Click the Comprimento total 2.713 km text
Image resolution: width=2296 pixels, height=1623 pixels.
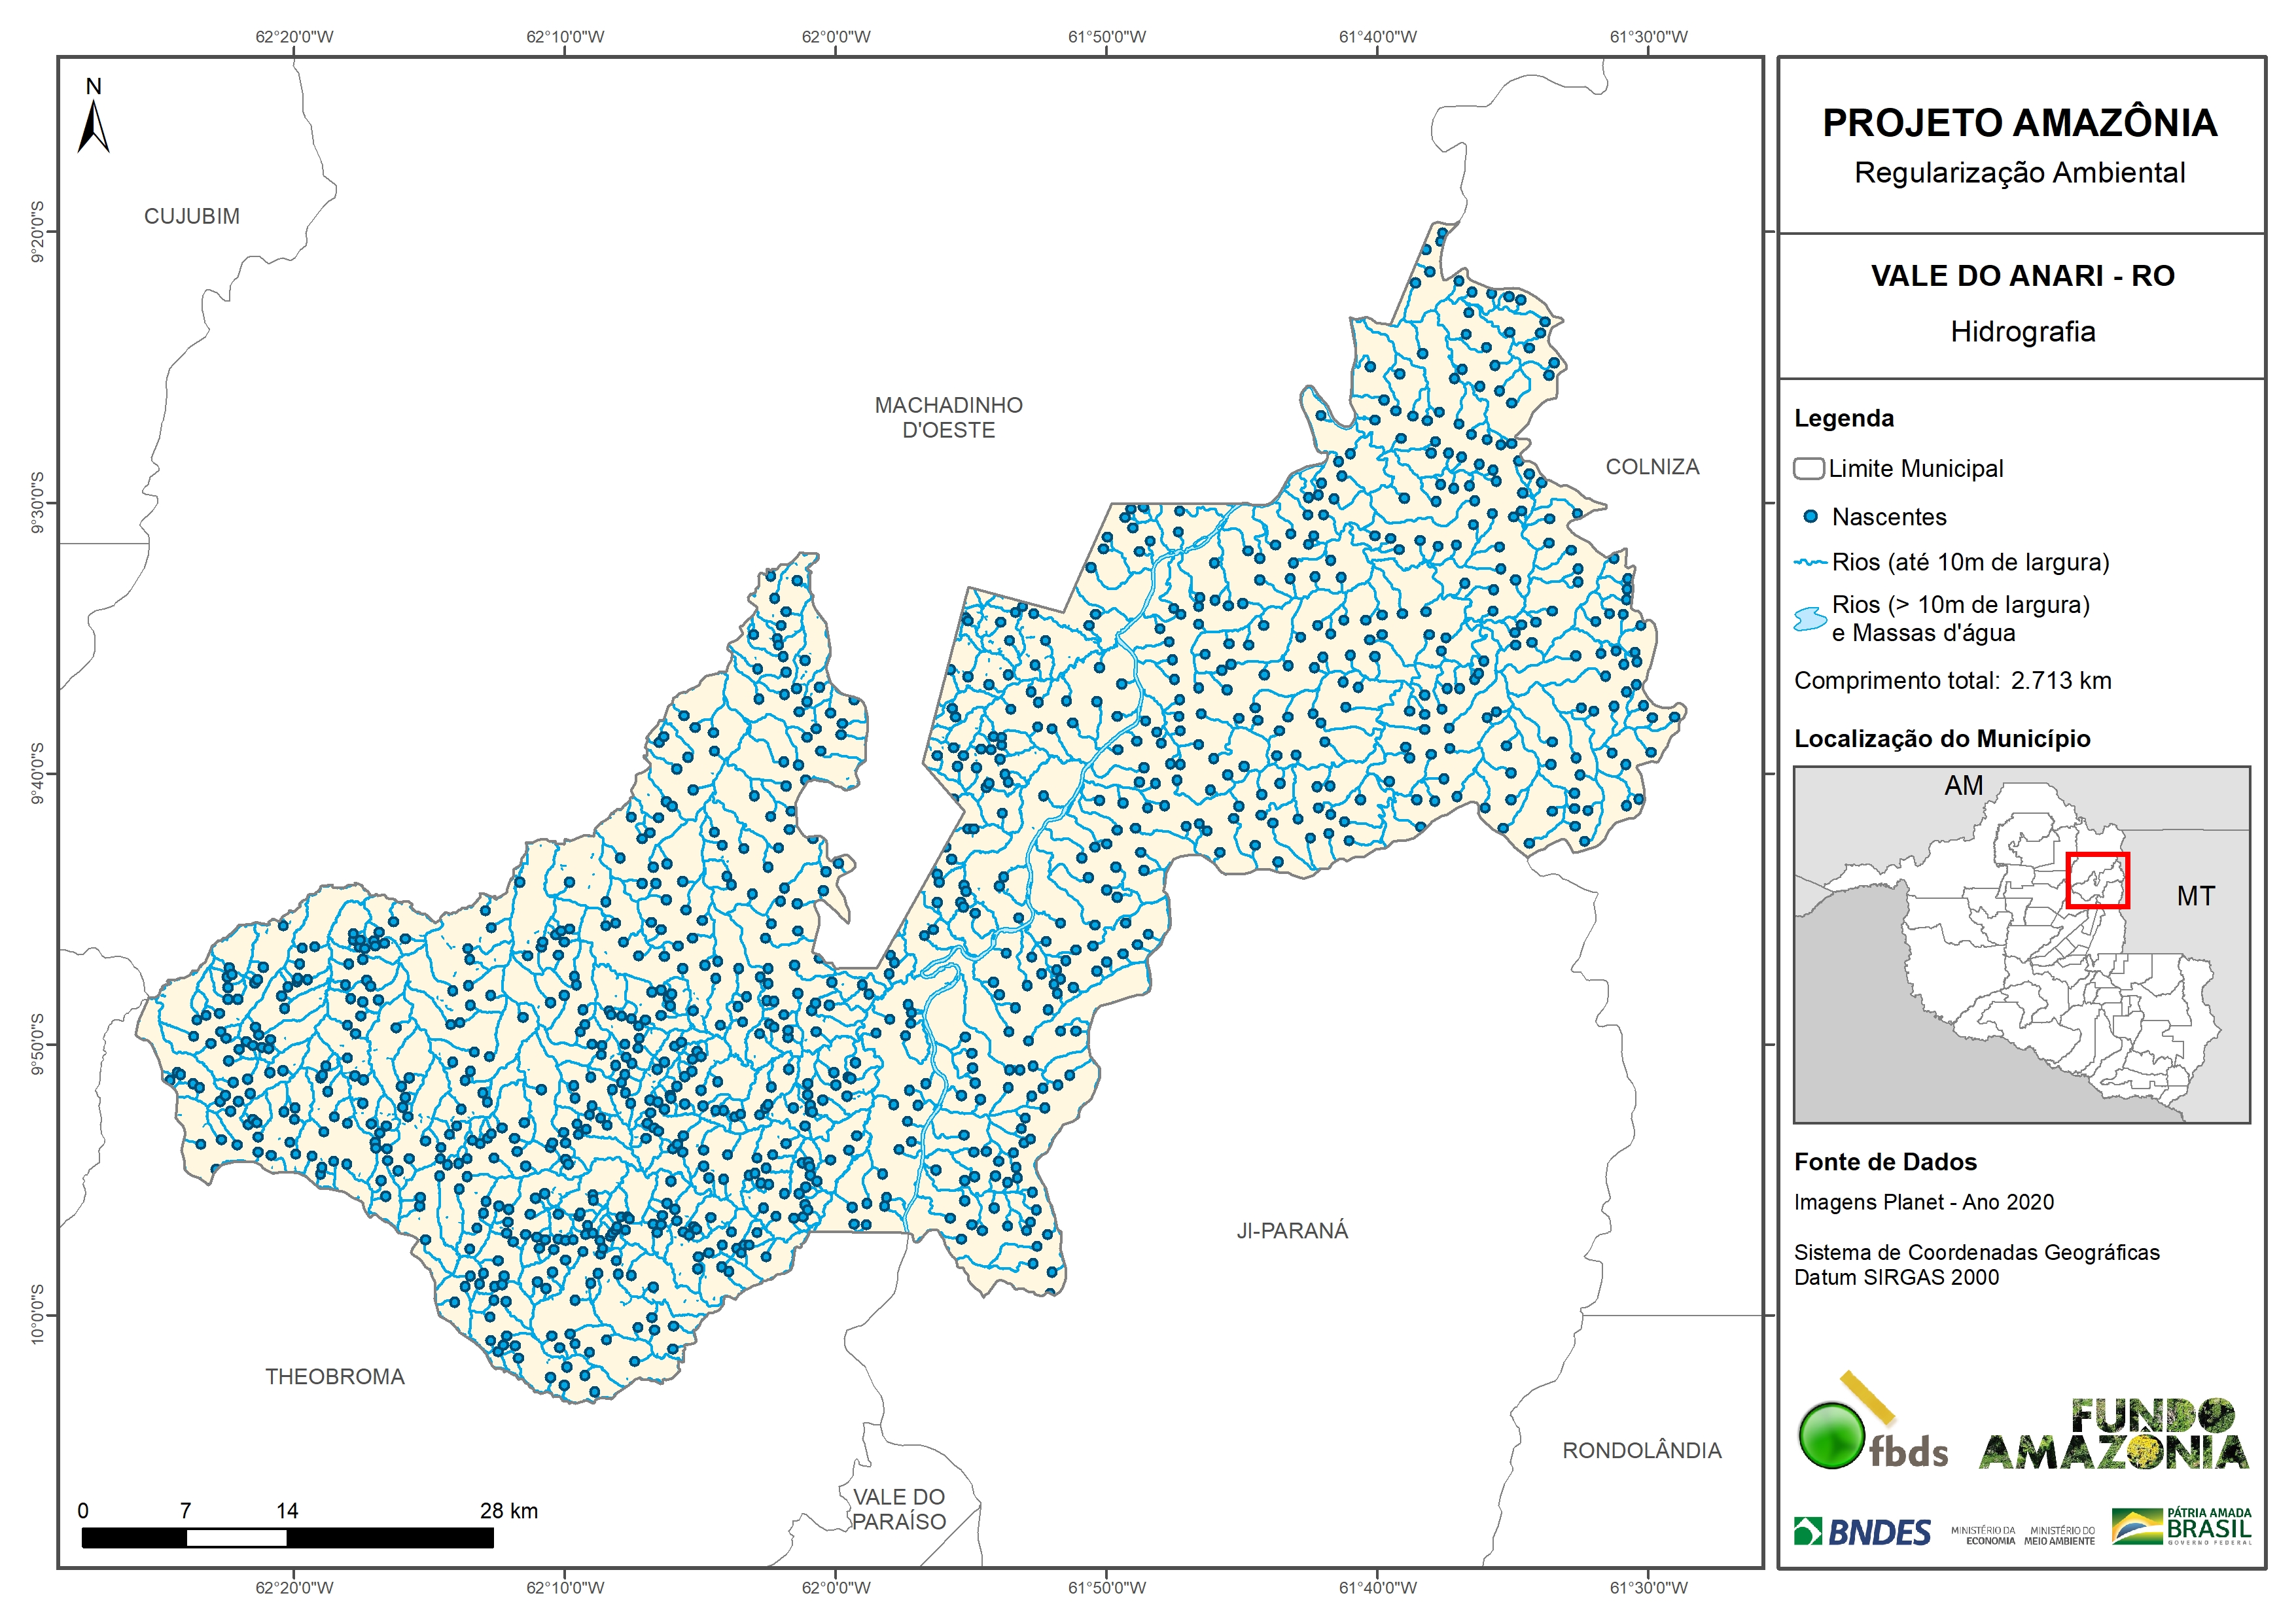(x=1952, y=681)
